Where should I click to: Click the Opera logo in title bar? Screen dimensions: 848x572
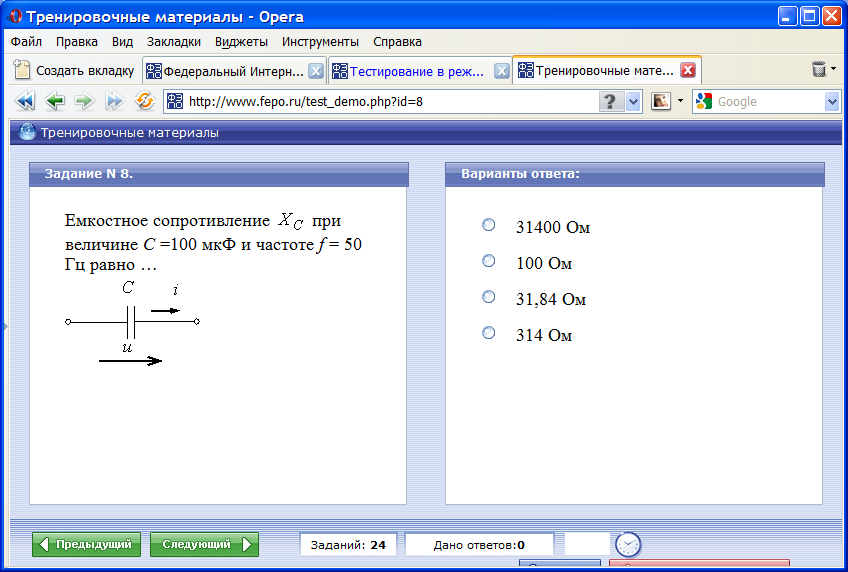15,17
